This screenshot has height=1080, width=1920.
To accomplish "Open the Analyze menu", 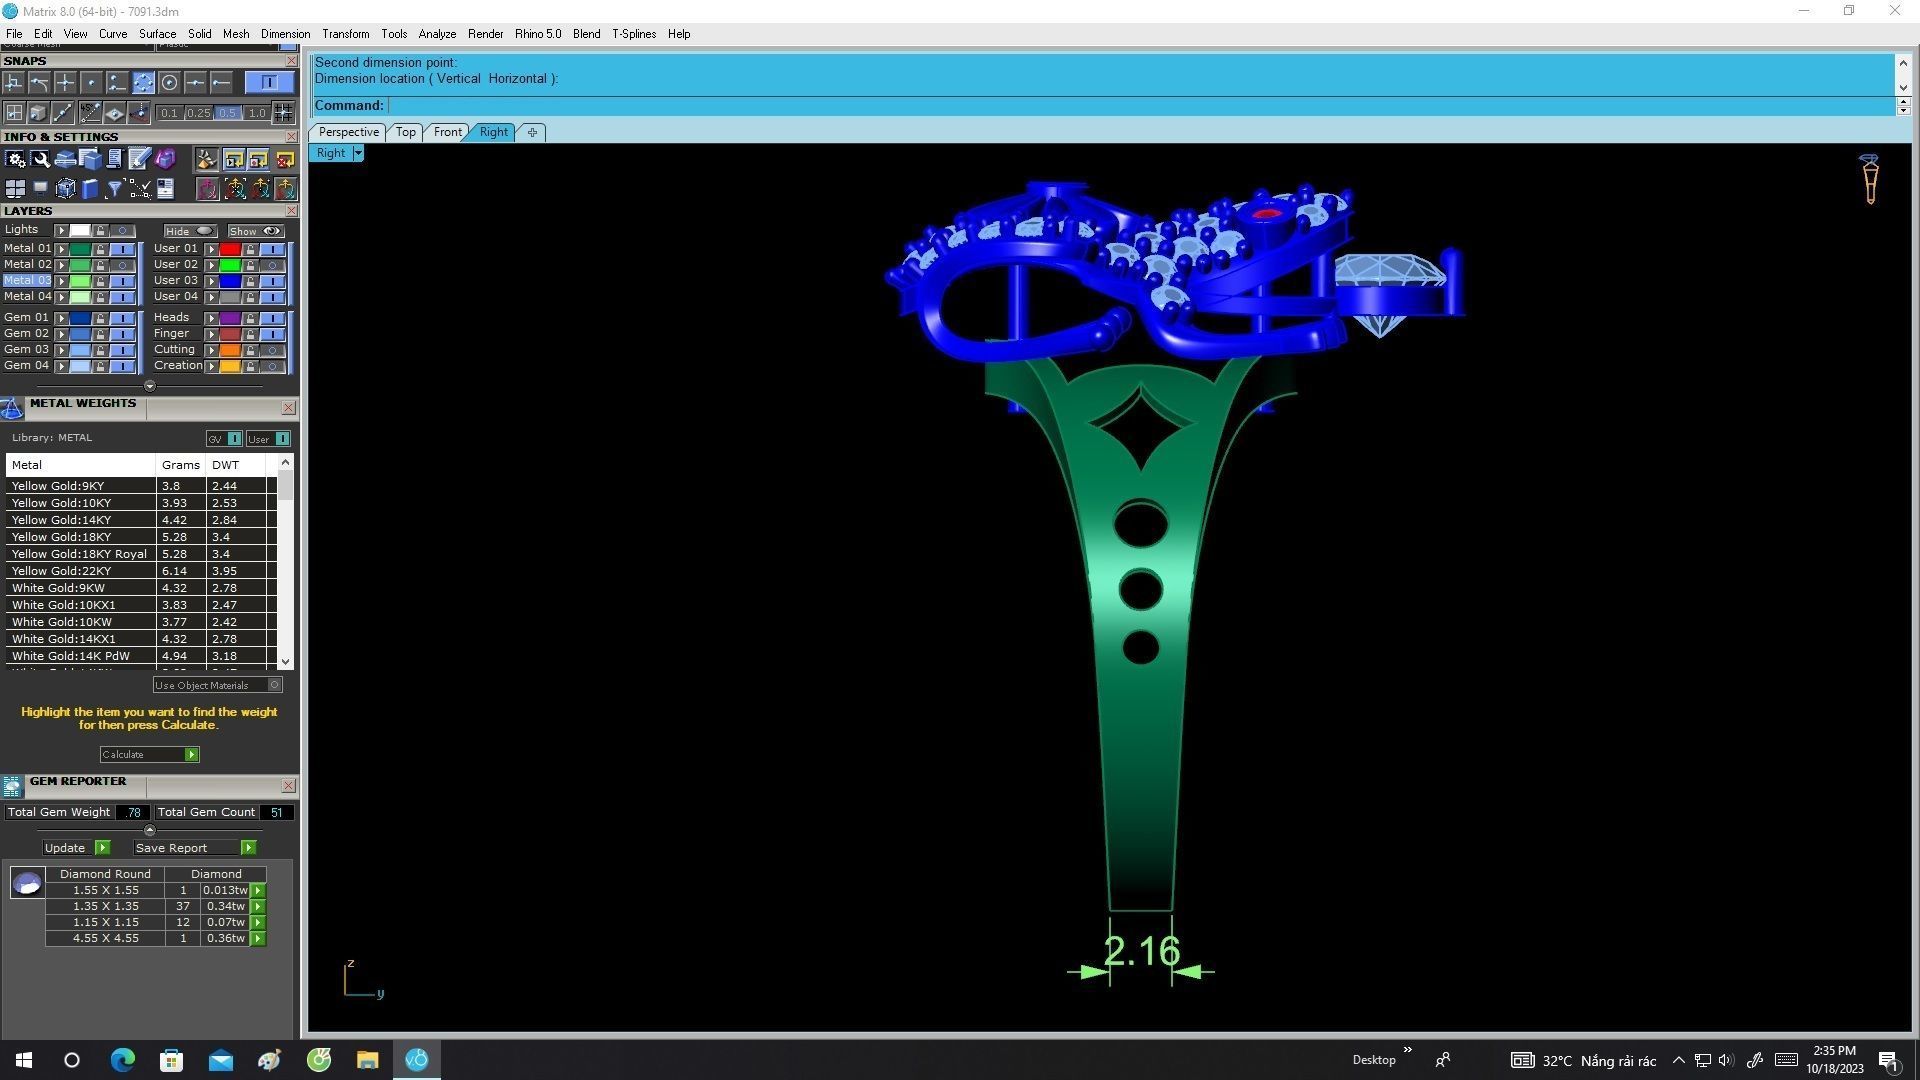I will (x=437, y=34).
